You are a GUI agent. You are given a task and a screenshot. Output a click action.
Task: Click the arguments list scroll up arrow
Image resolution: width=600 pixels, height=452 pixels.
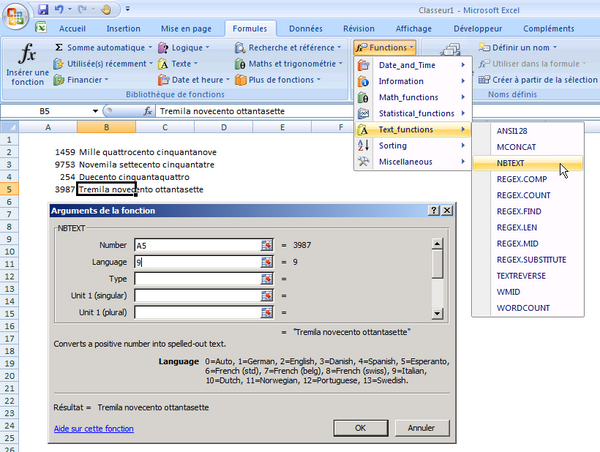tap(437, 243)
